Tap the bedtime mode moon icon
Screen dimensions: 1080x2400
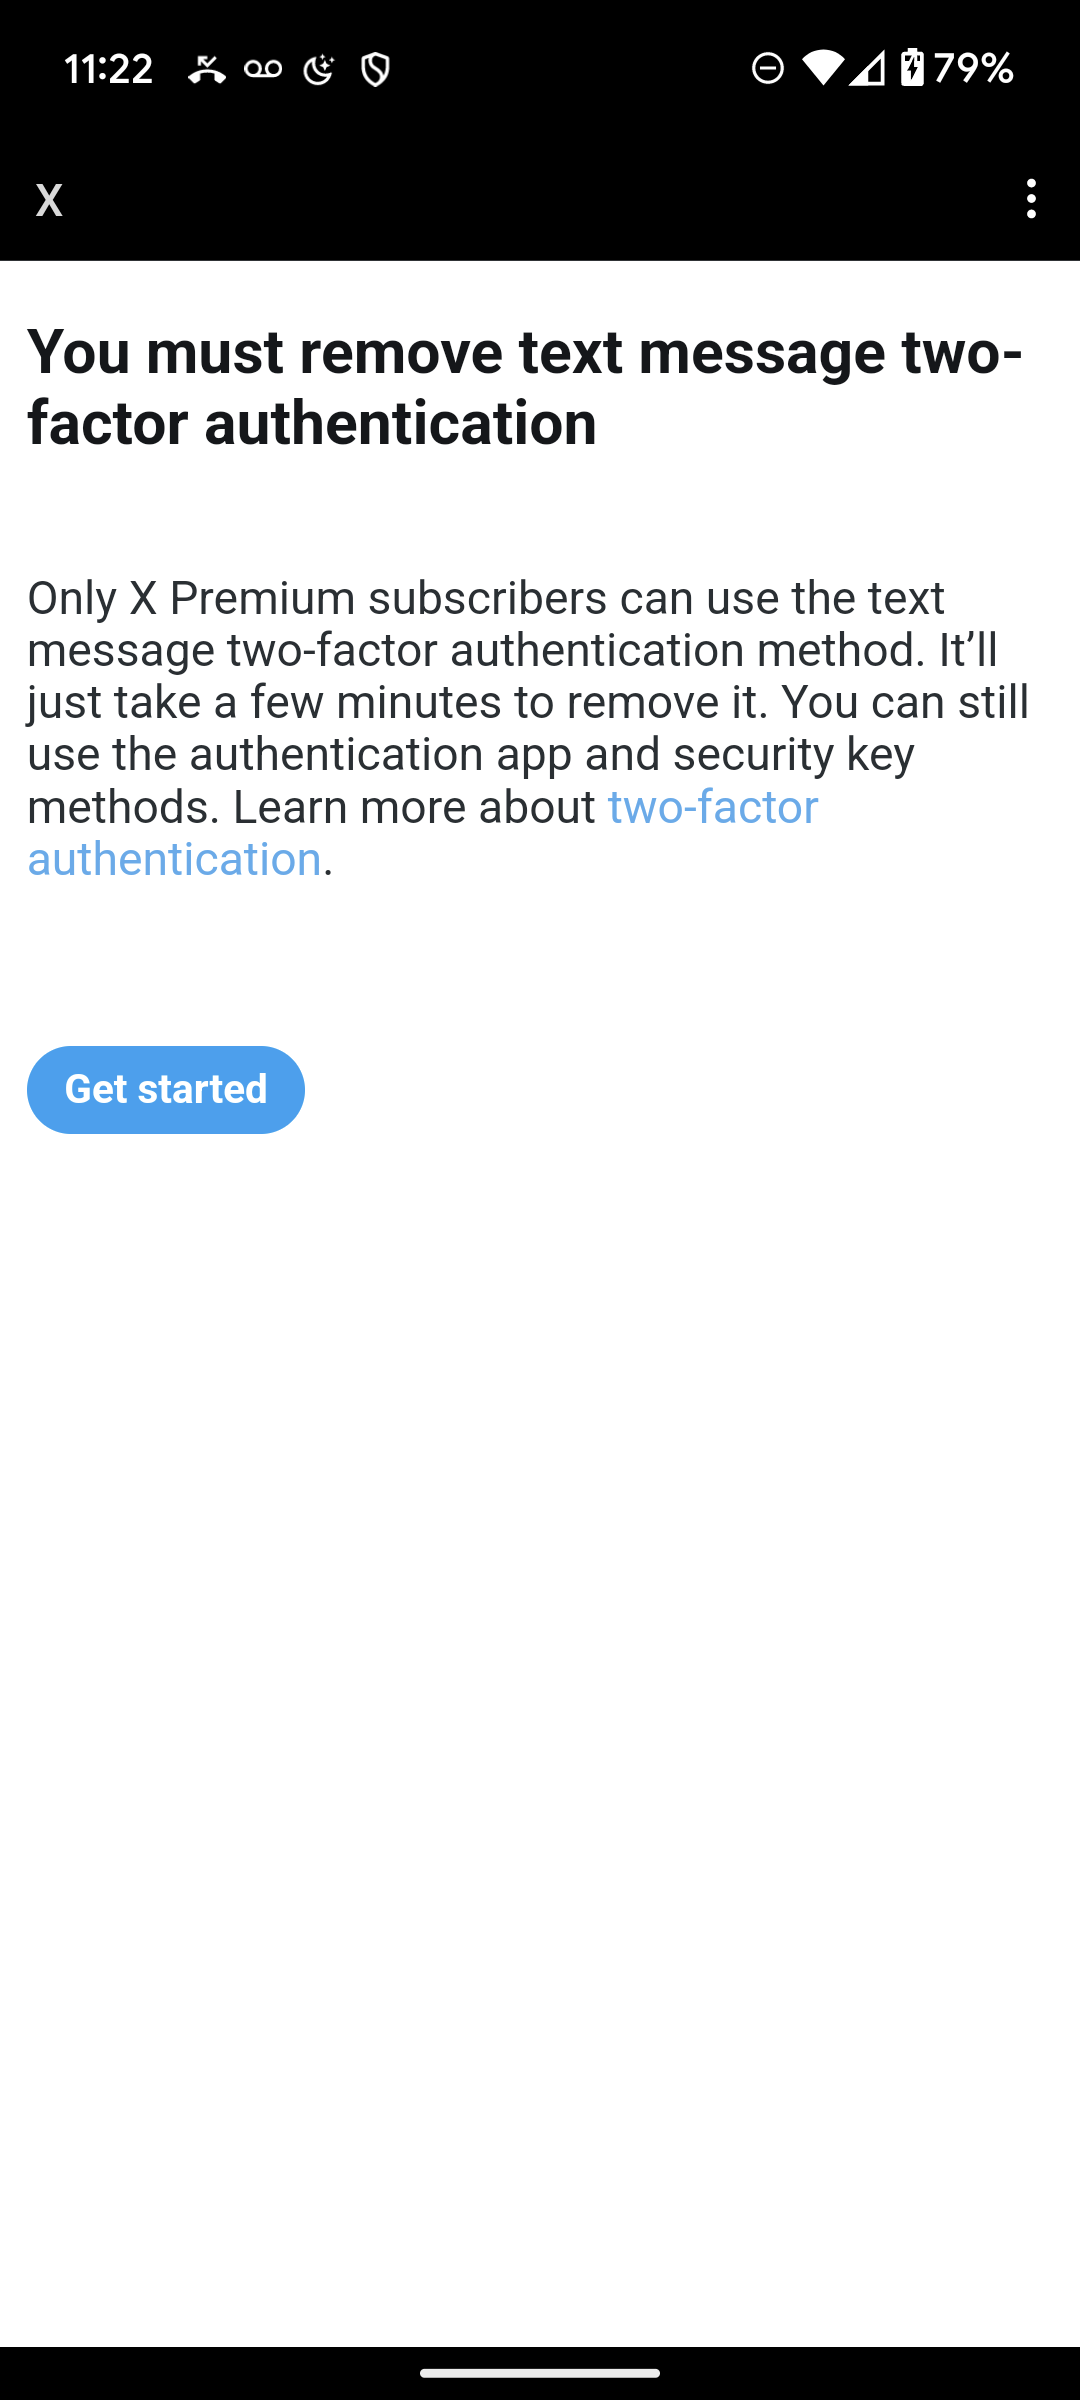click(x=319, y=69)
